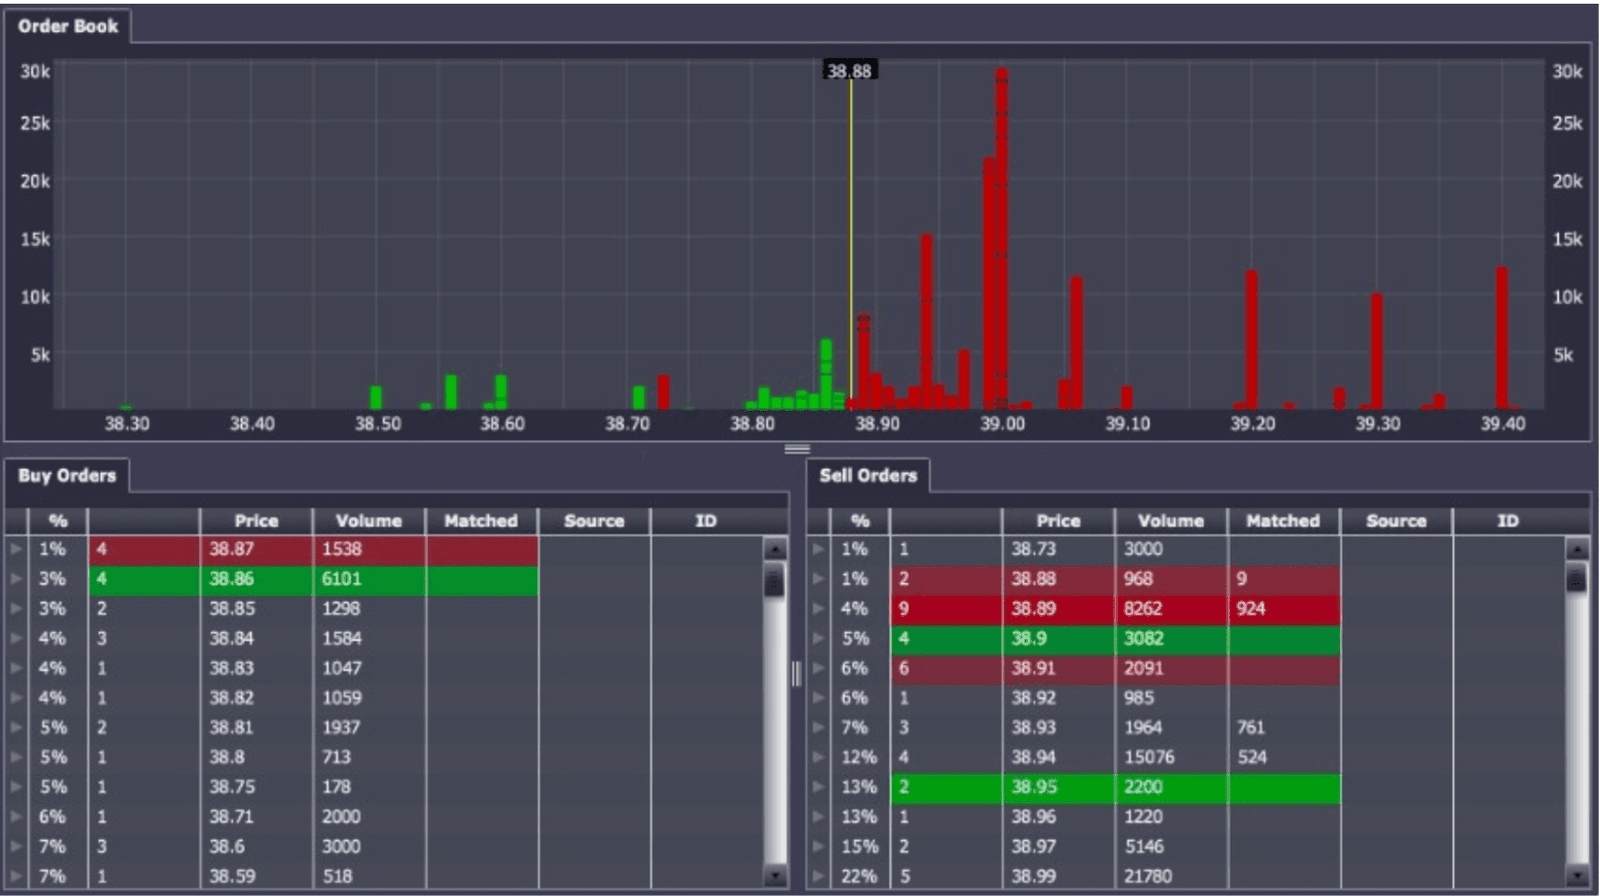This screenshot has width=1600, height=896.
Task: Click Buy Orders scrollbar down arrow
Action: click(774, 876)
